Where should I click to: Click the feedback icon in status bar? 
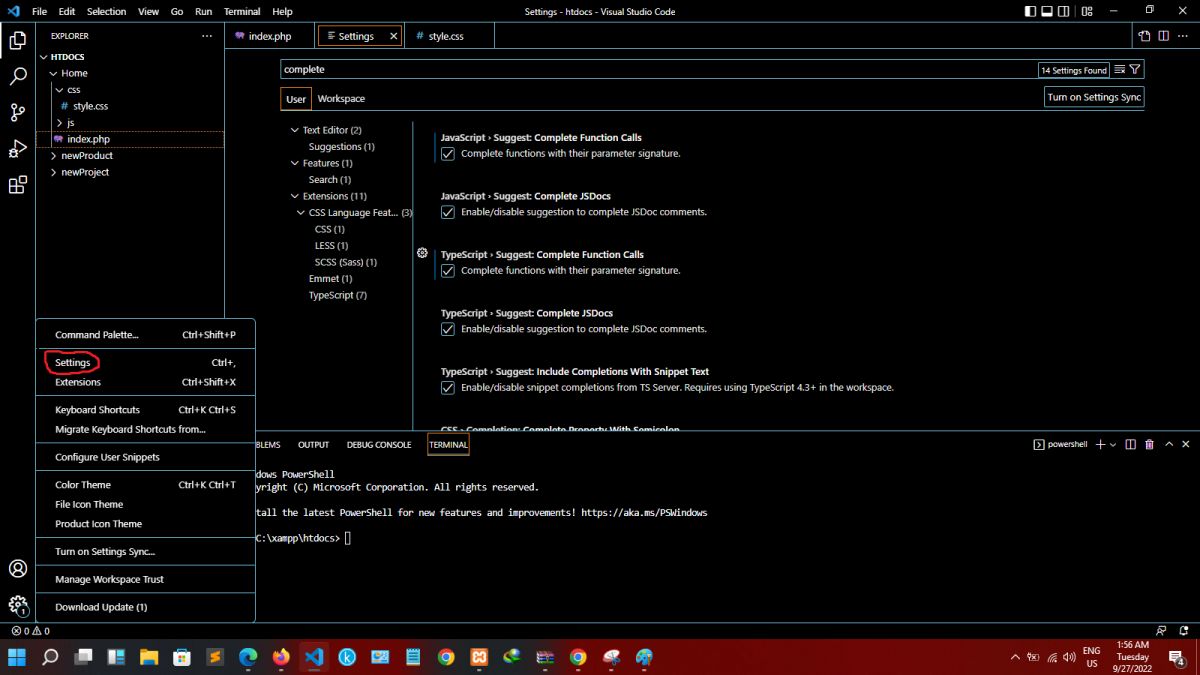point(1161,631)
